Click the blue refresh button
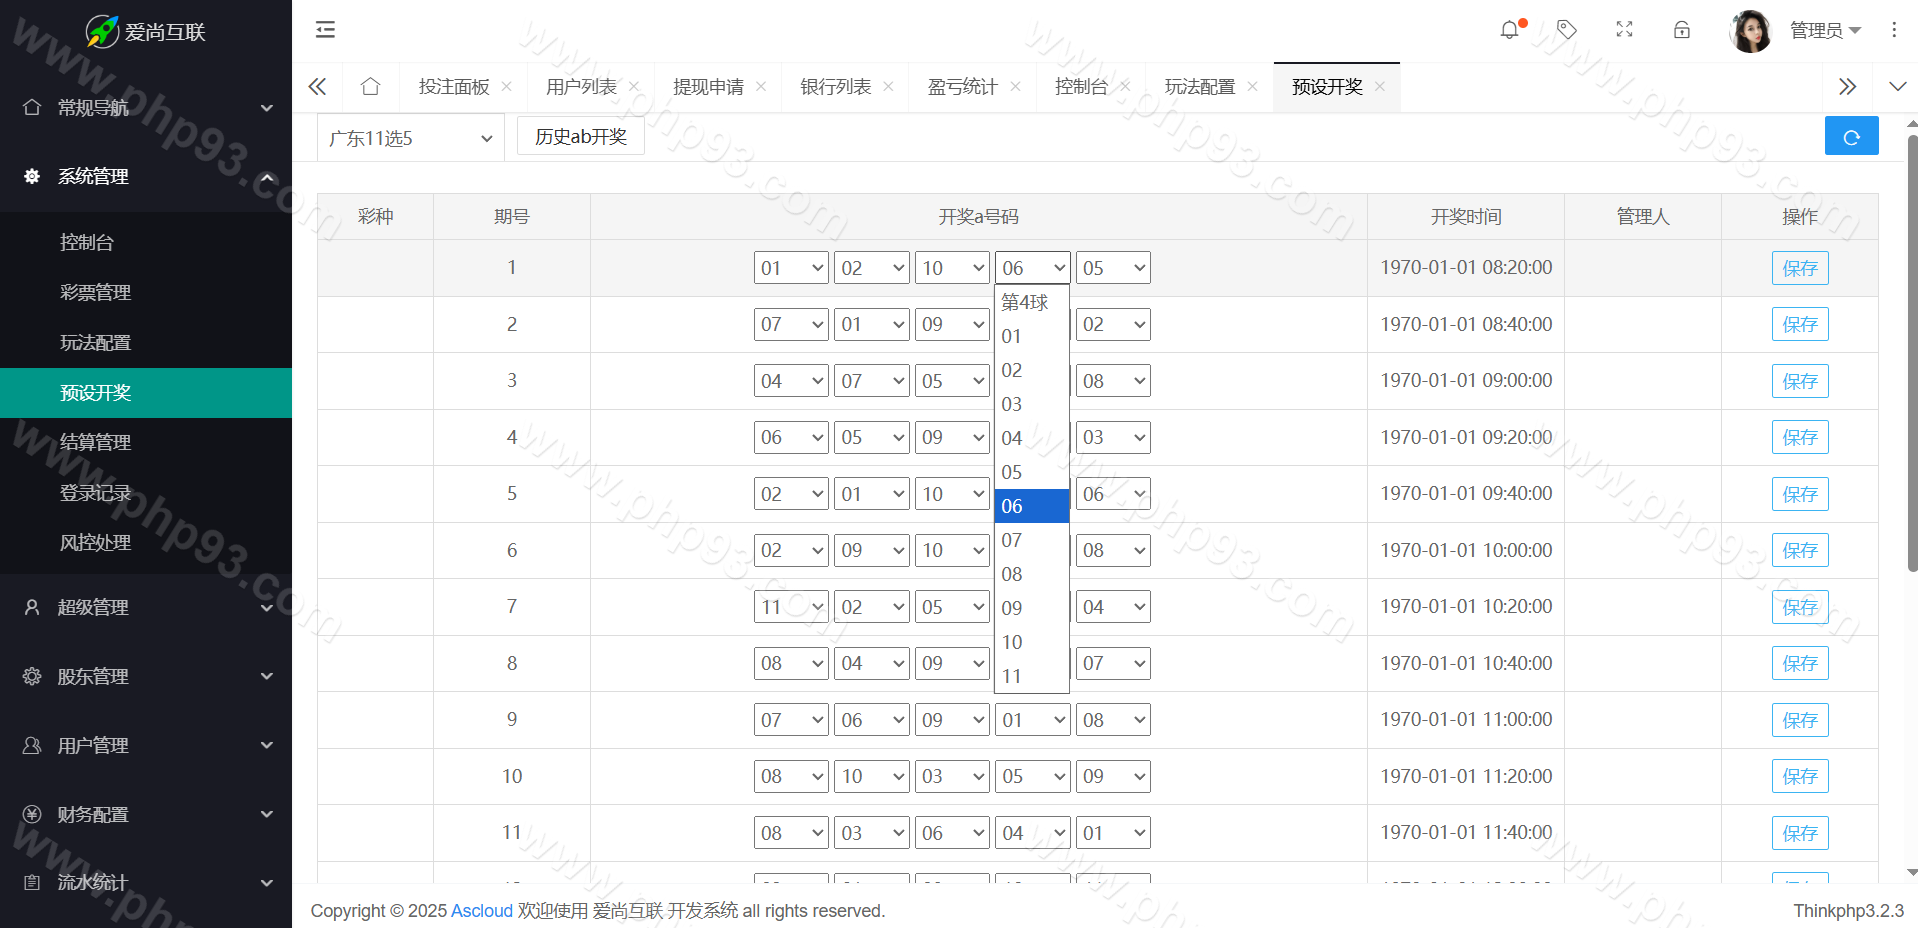 click(x=1851, y=137)
